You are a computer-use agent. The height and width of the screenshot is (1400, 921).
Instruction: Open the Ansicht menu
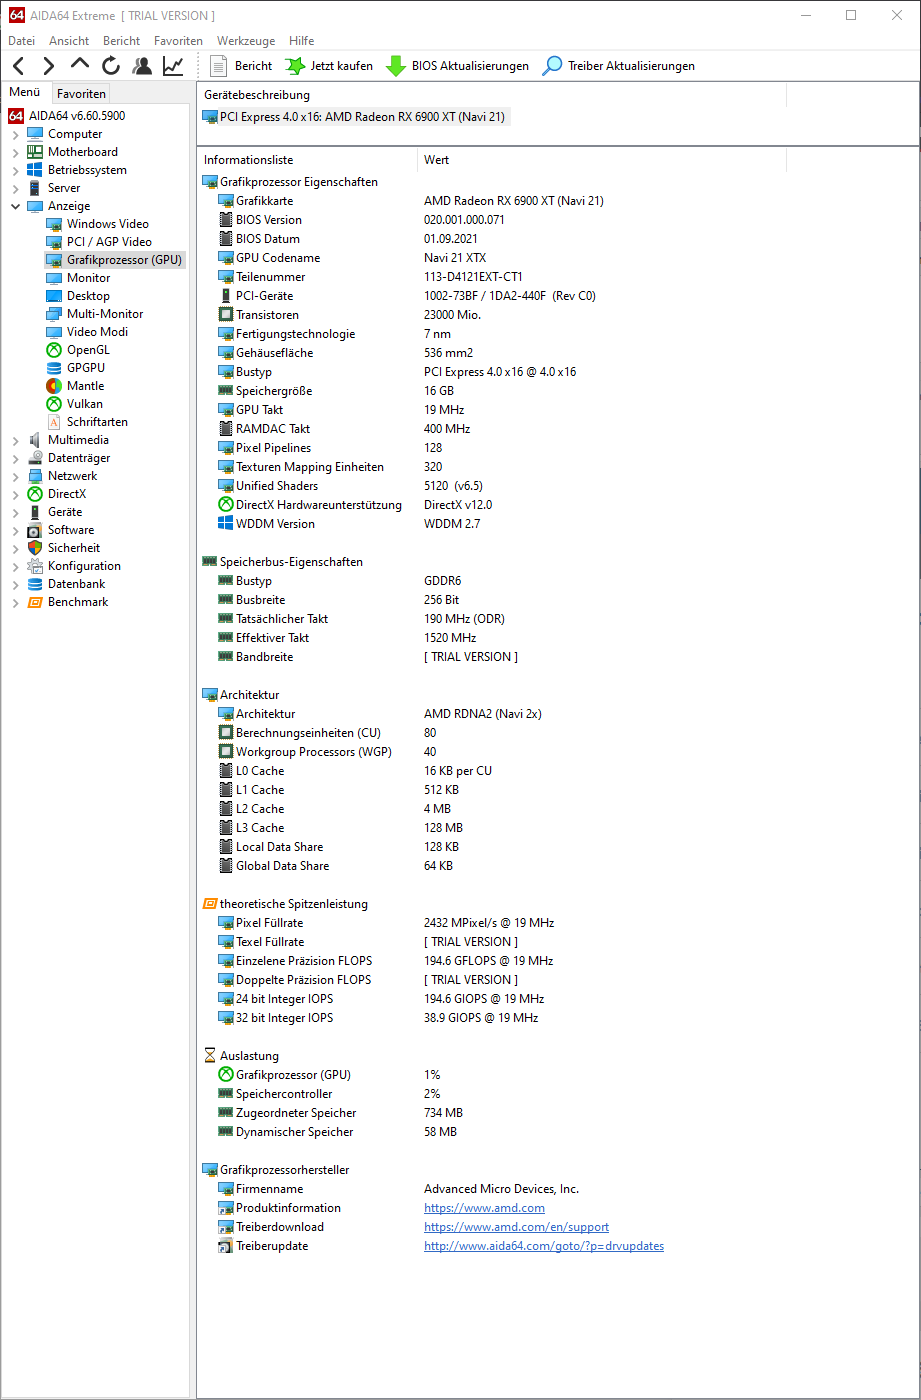(x=69, y=41)
